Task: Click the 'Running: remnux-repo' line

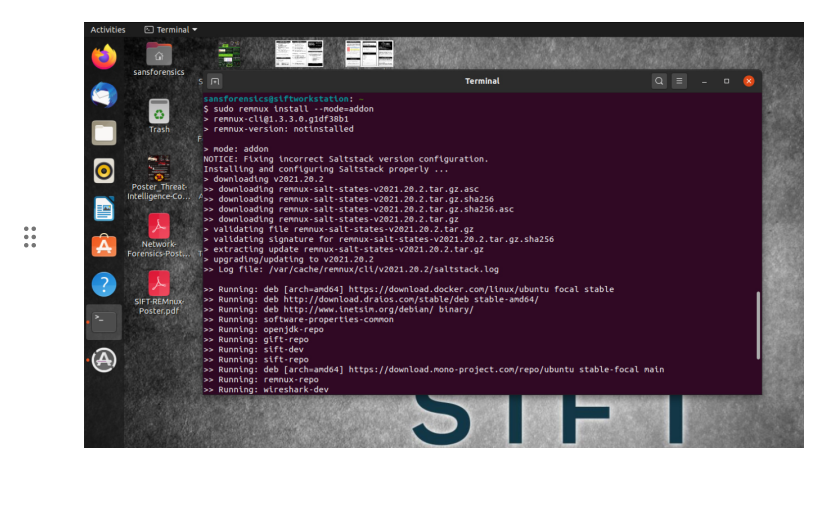Action: coord(261,380)
